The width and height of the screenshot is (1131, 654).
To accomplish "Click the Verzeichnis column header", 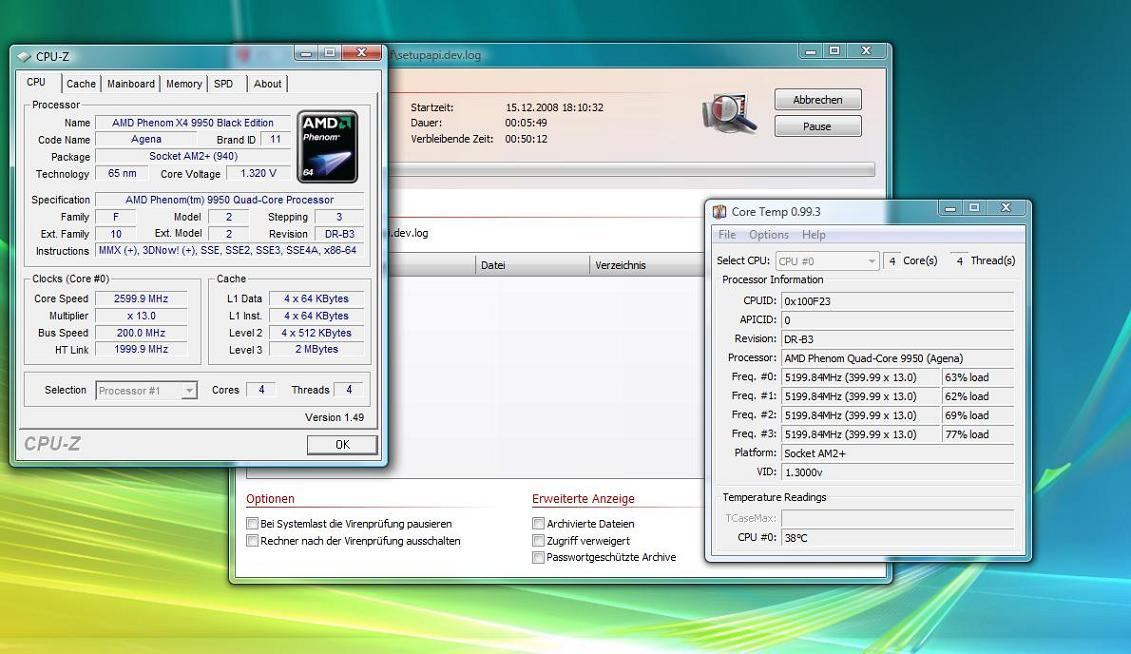I will point(647,265).
